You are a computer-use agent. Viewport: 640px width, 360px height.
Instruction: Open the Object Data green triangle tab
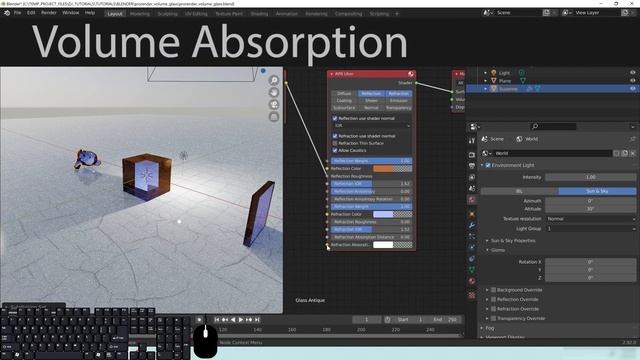472,269
